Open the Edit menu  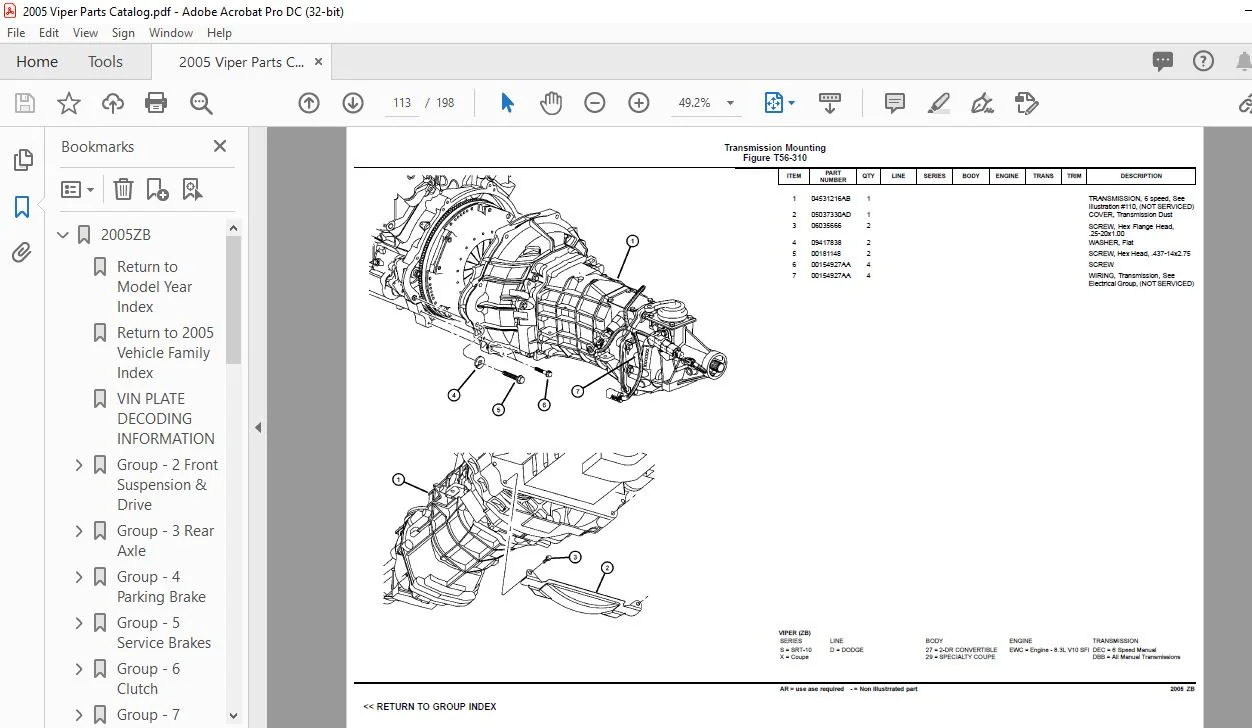48,33
